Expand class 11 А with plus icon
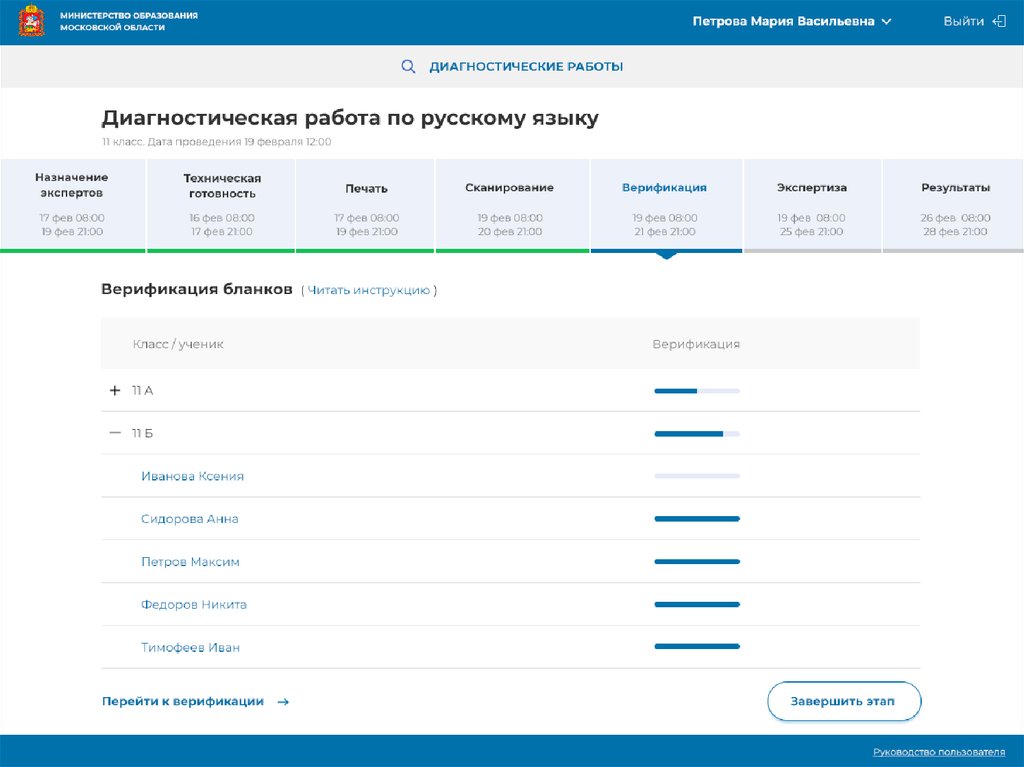The image size is (1024, 767). 115,390
